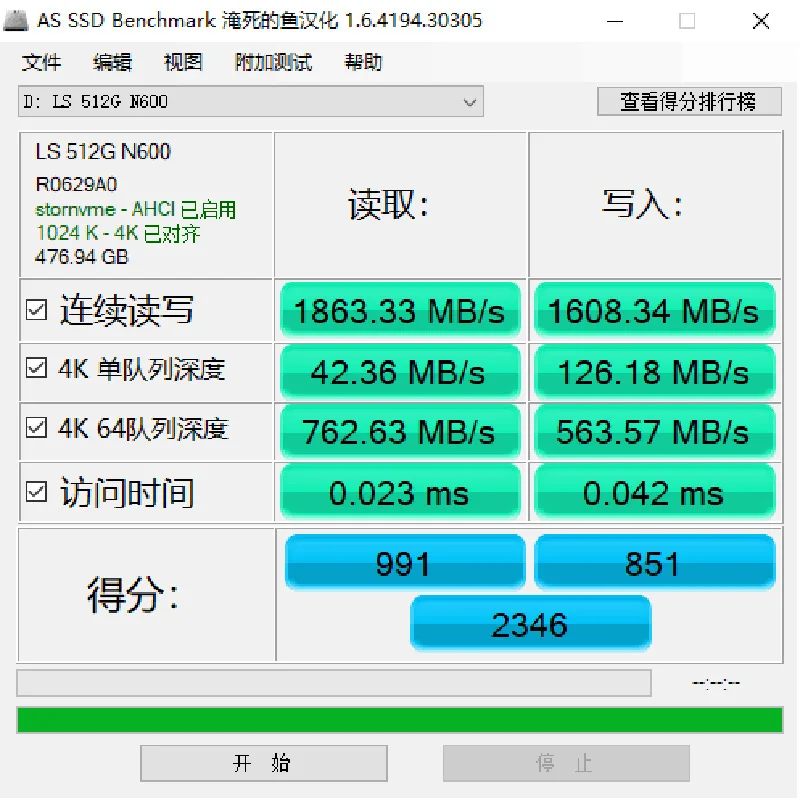Screen dimensions: 800x798
Task: Disable the 访问时间 access time checkbox
Action: (x=36, y=492)
